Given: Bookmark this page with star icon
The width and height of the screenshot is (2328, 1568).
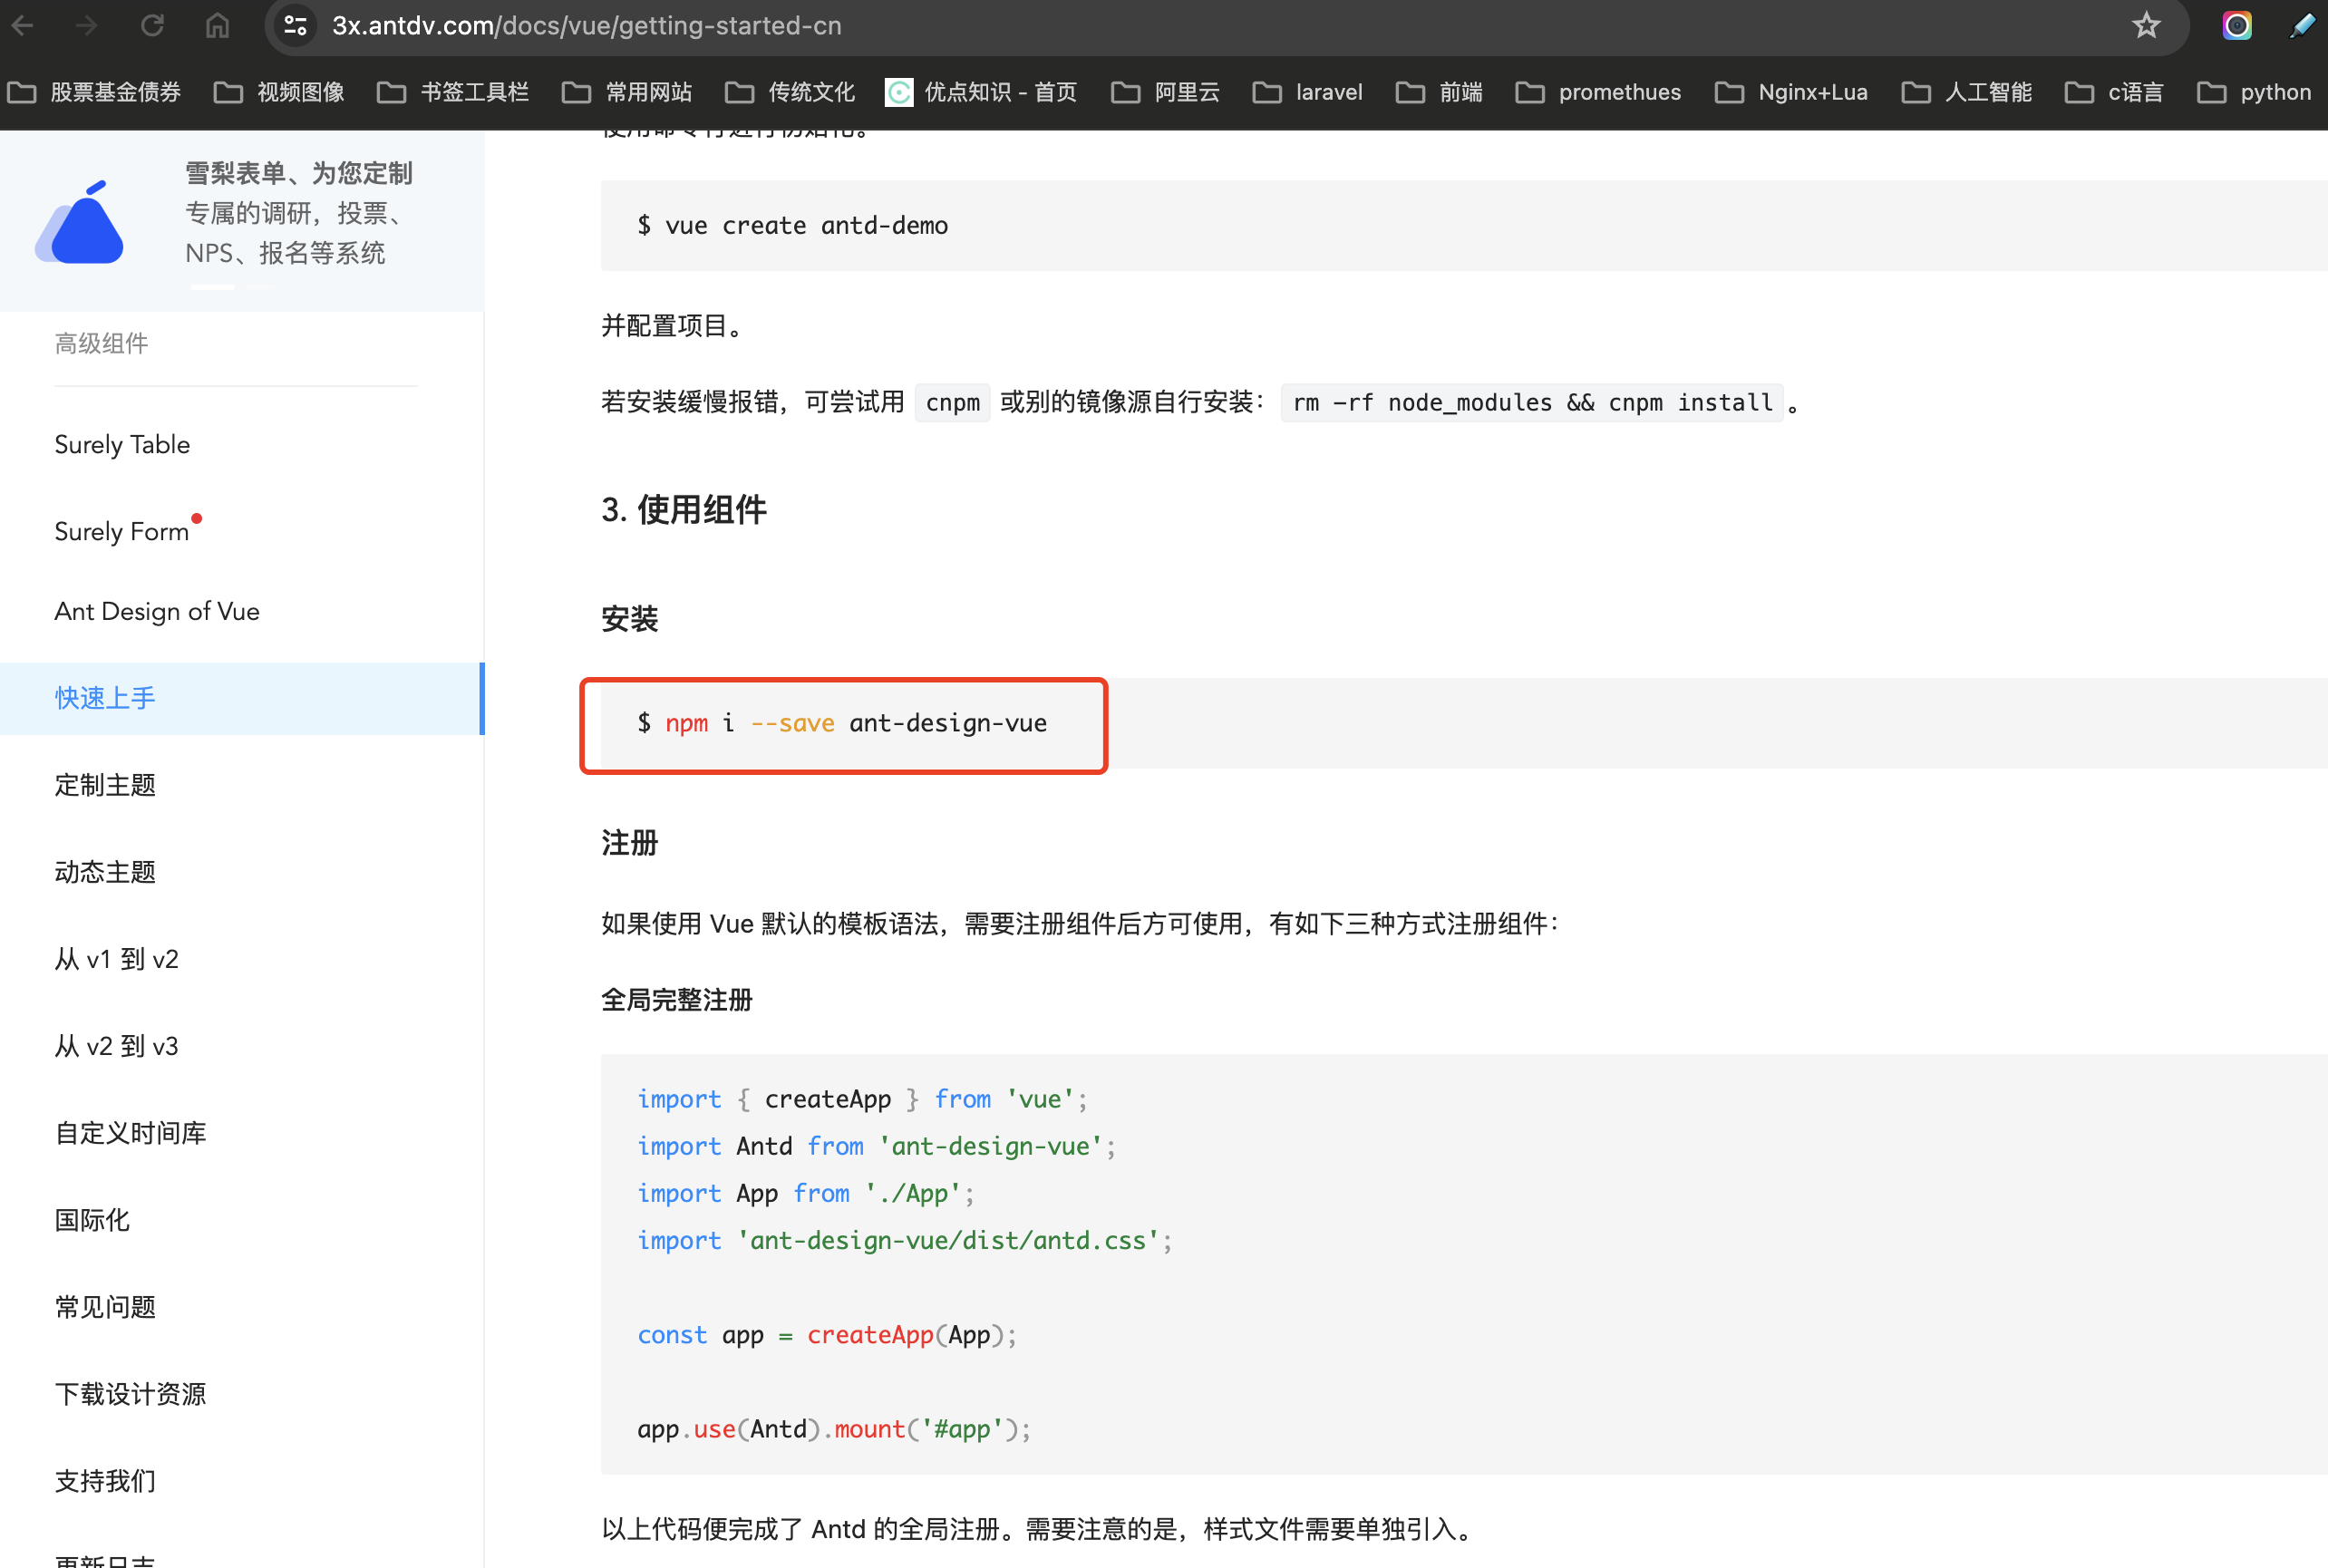Looking at the screenshot, I should 2146,25.
